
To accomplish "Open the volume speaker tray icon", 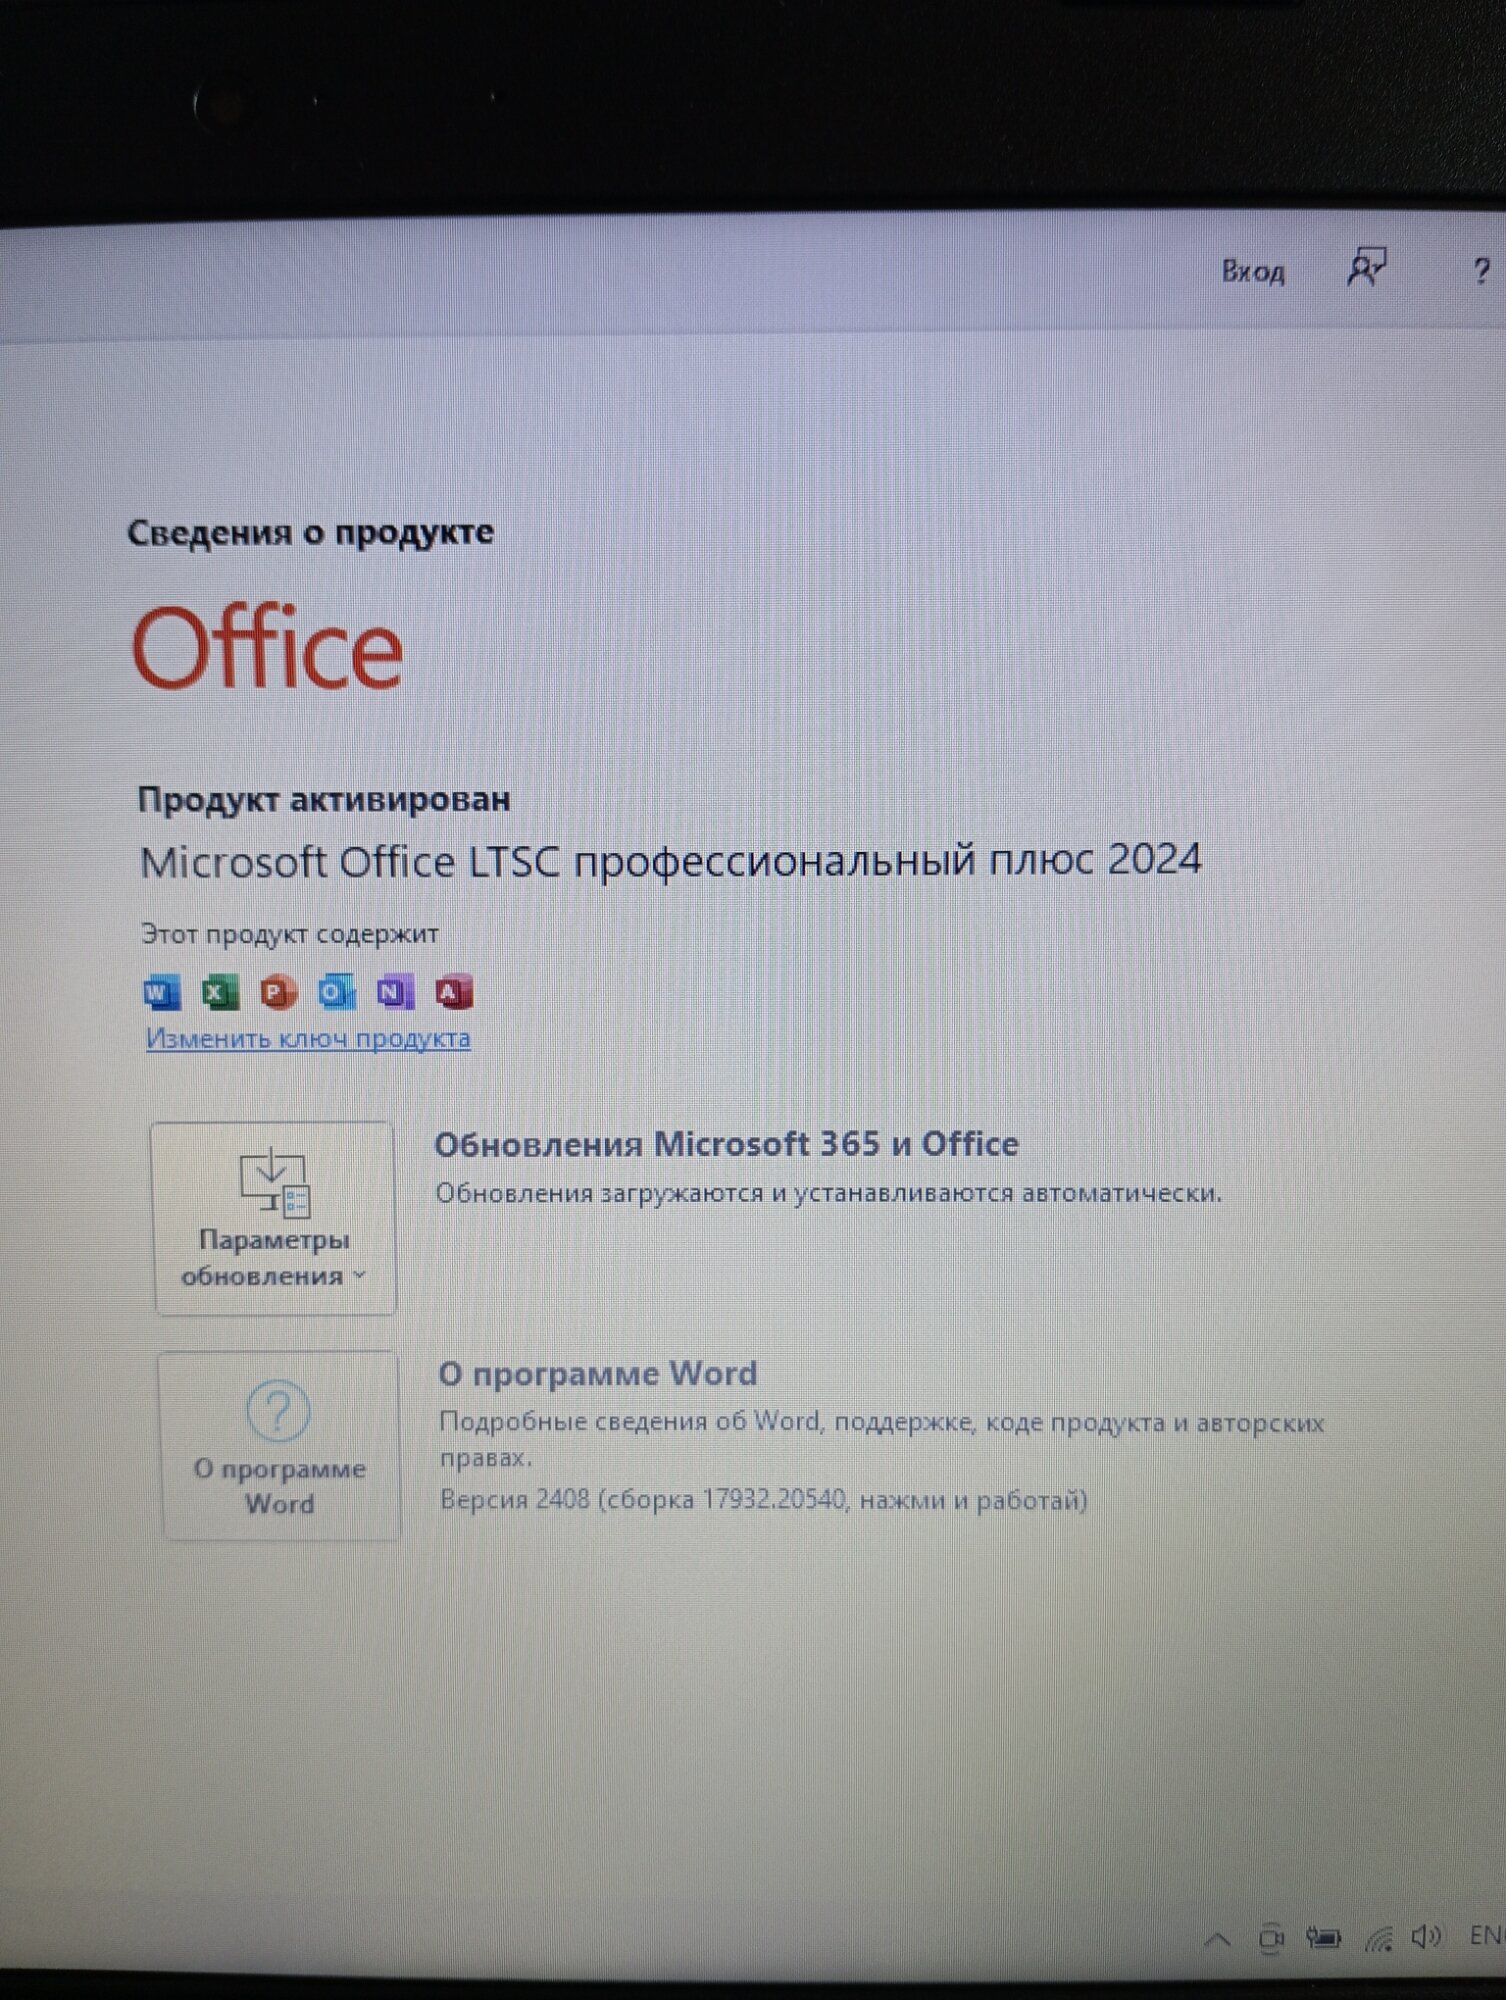I will click(1426, 1937).
